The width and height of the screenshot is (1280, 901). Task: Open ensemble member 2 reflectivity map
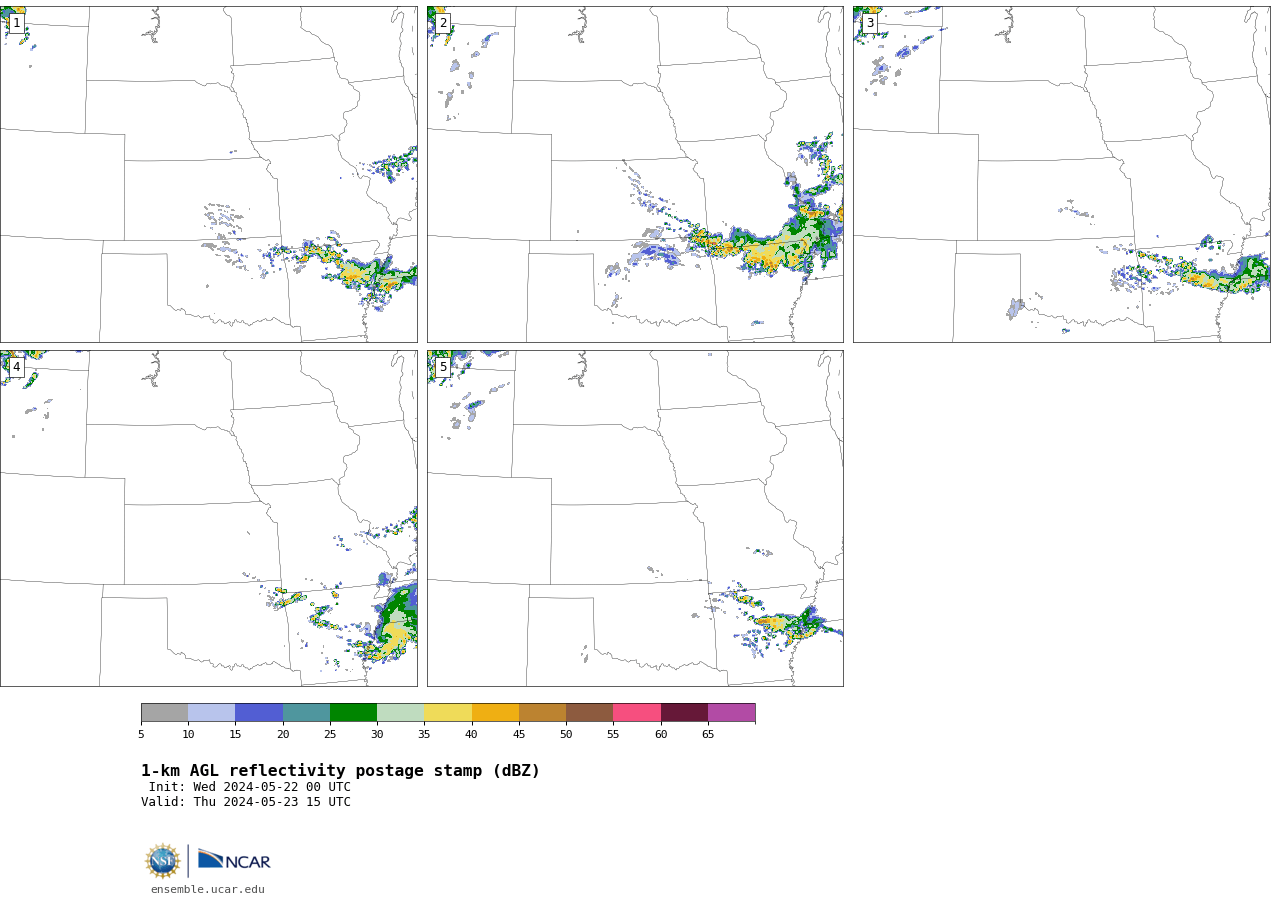(635, 174)
